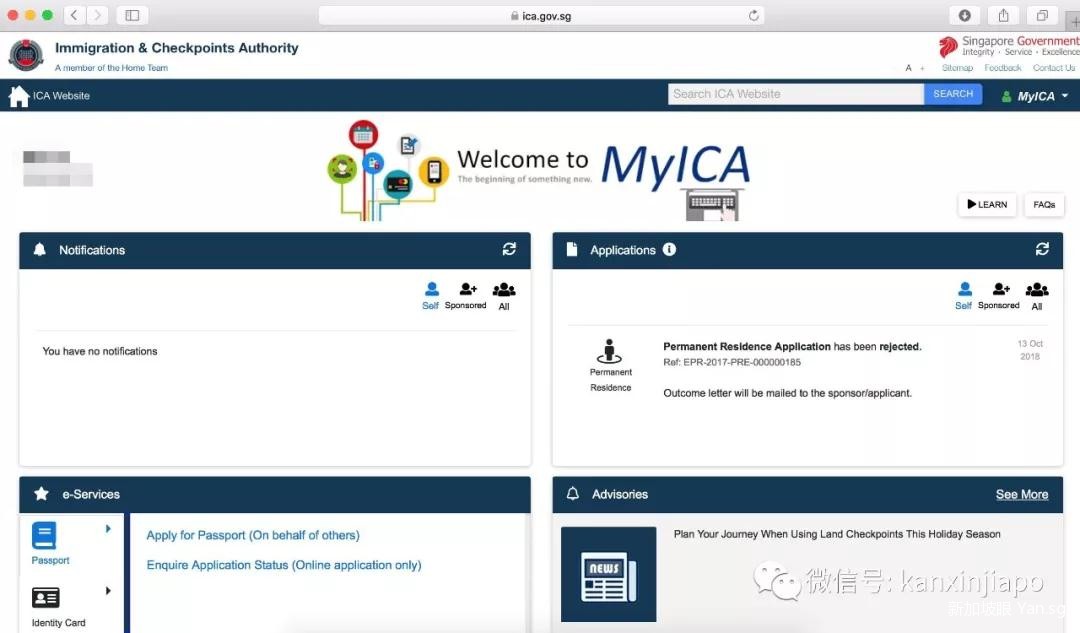
Task: Refresh the Applications panel
Action: pyautogui.click(x=1042, y=249)
